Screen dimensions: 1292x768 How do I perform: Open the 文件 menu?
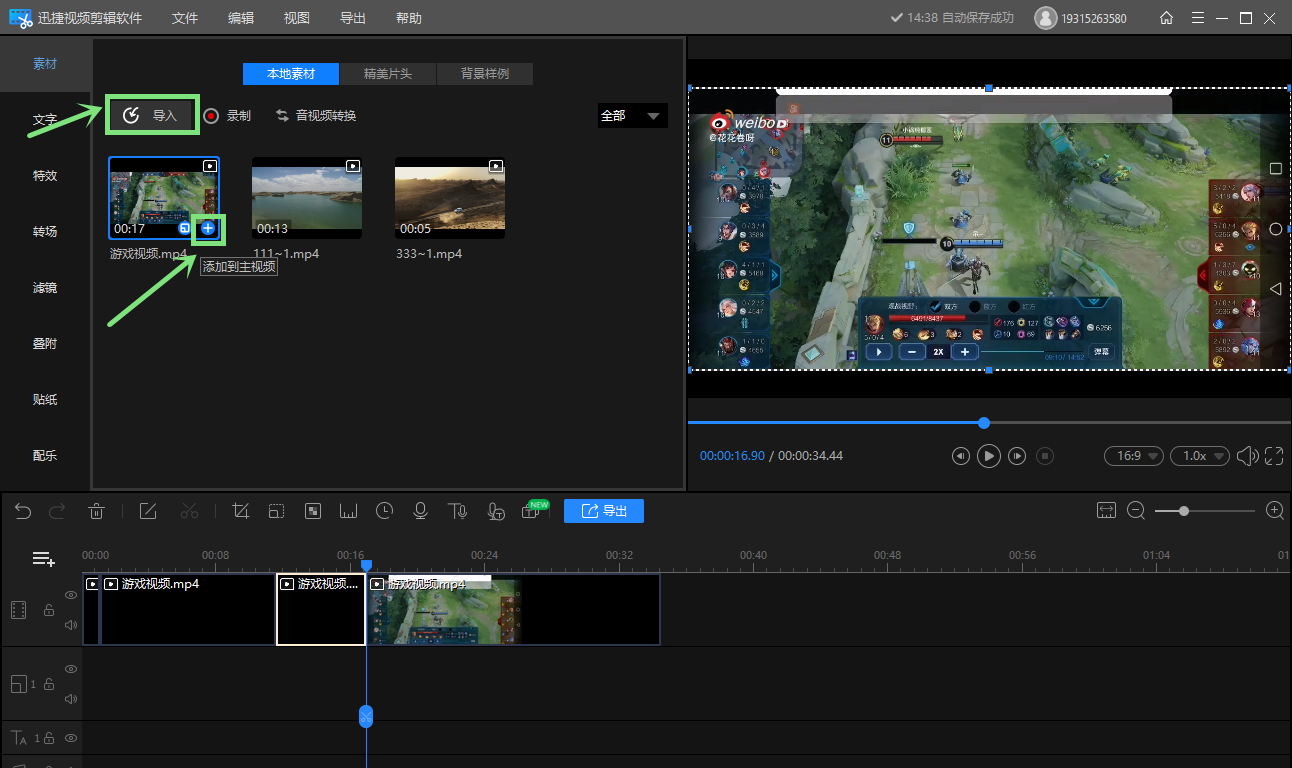click(x=185, y=18)
